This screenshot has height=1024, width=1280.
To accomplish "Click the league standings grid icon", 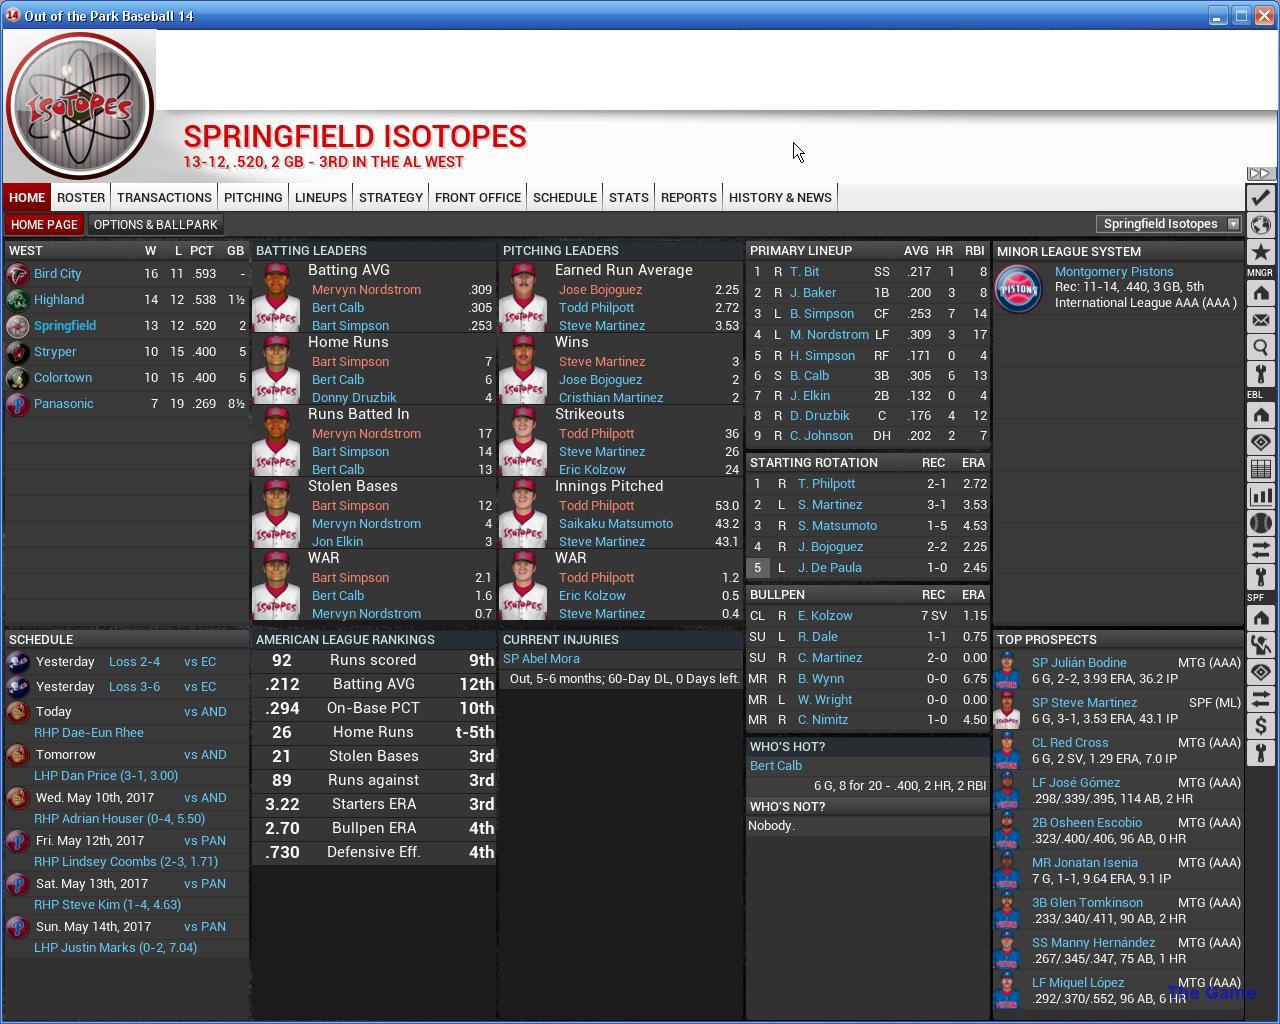I will point(1260,469).
